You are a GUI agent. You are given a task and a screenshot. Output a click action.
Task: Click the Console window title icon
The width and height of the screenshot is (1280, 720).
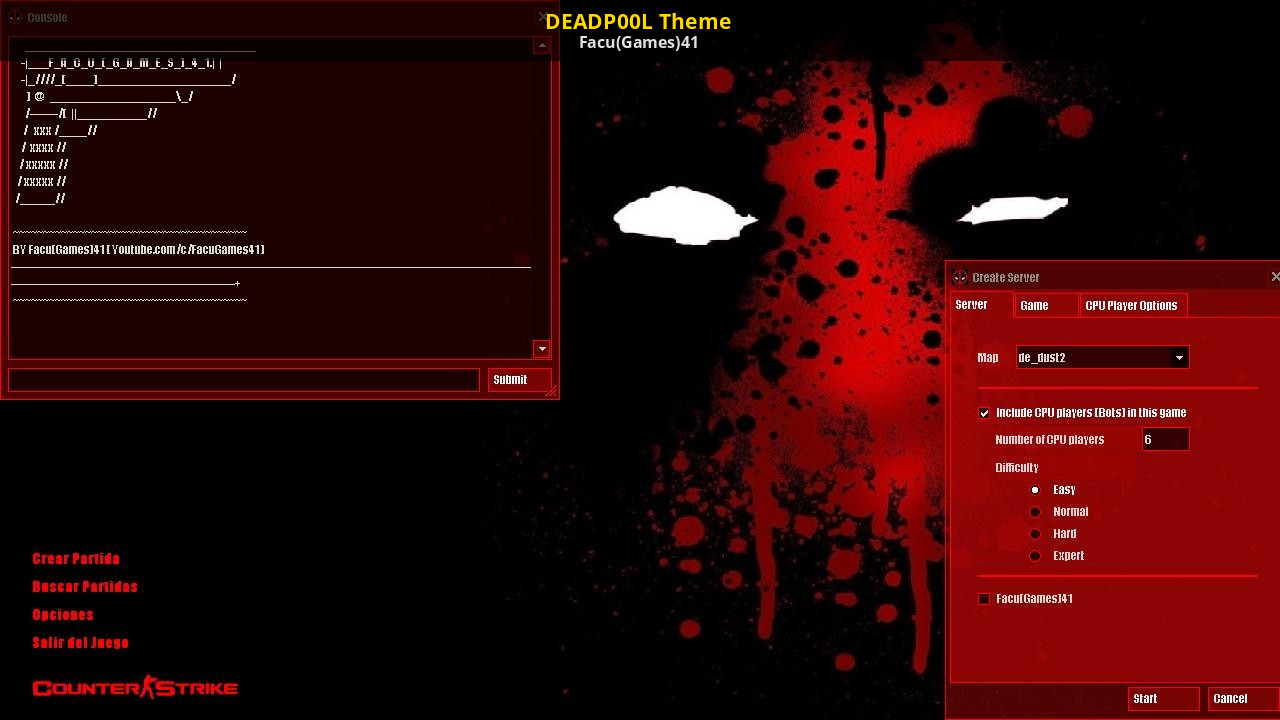pos(15,17)
